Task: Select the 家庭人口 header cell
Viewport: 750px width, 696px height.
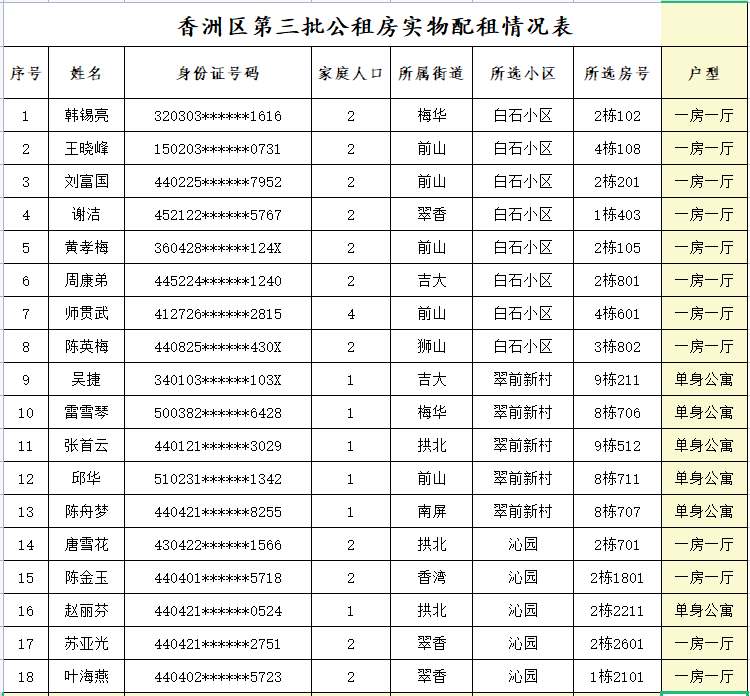Action: click(x=351, y=73)
